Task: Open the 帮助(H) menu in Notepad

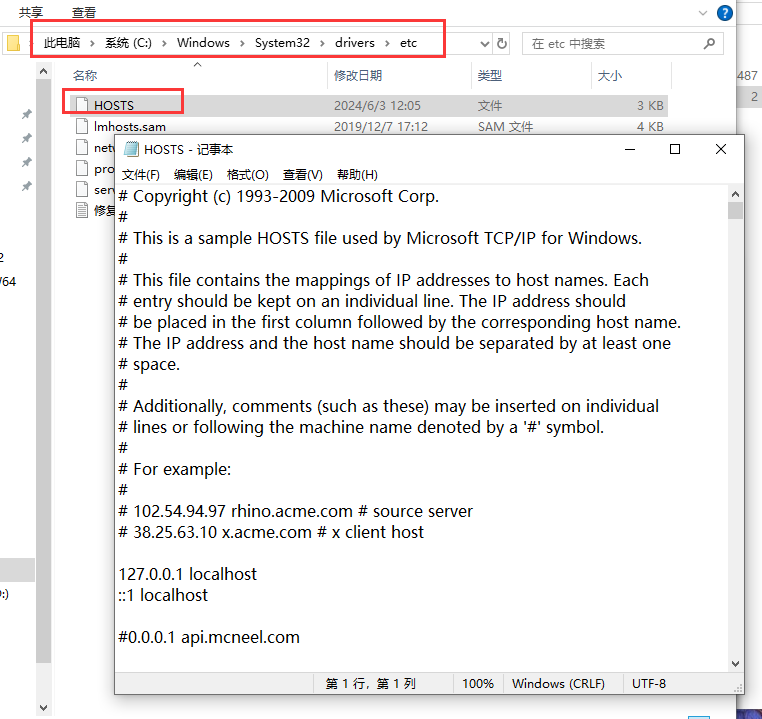Action: (357, 175)
